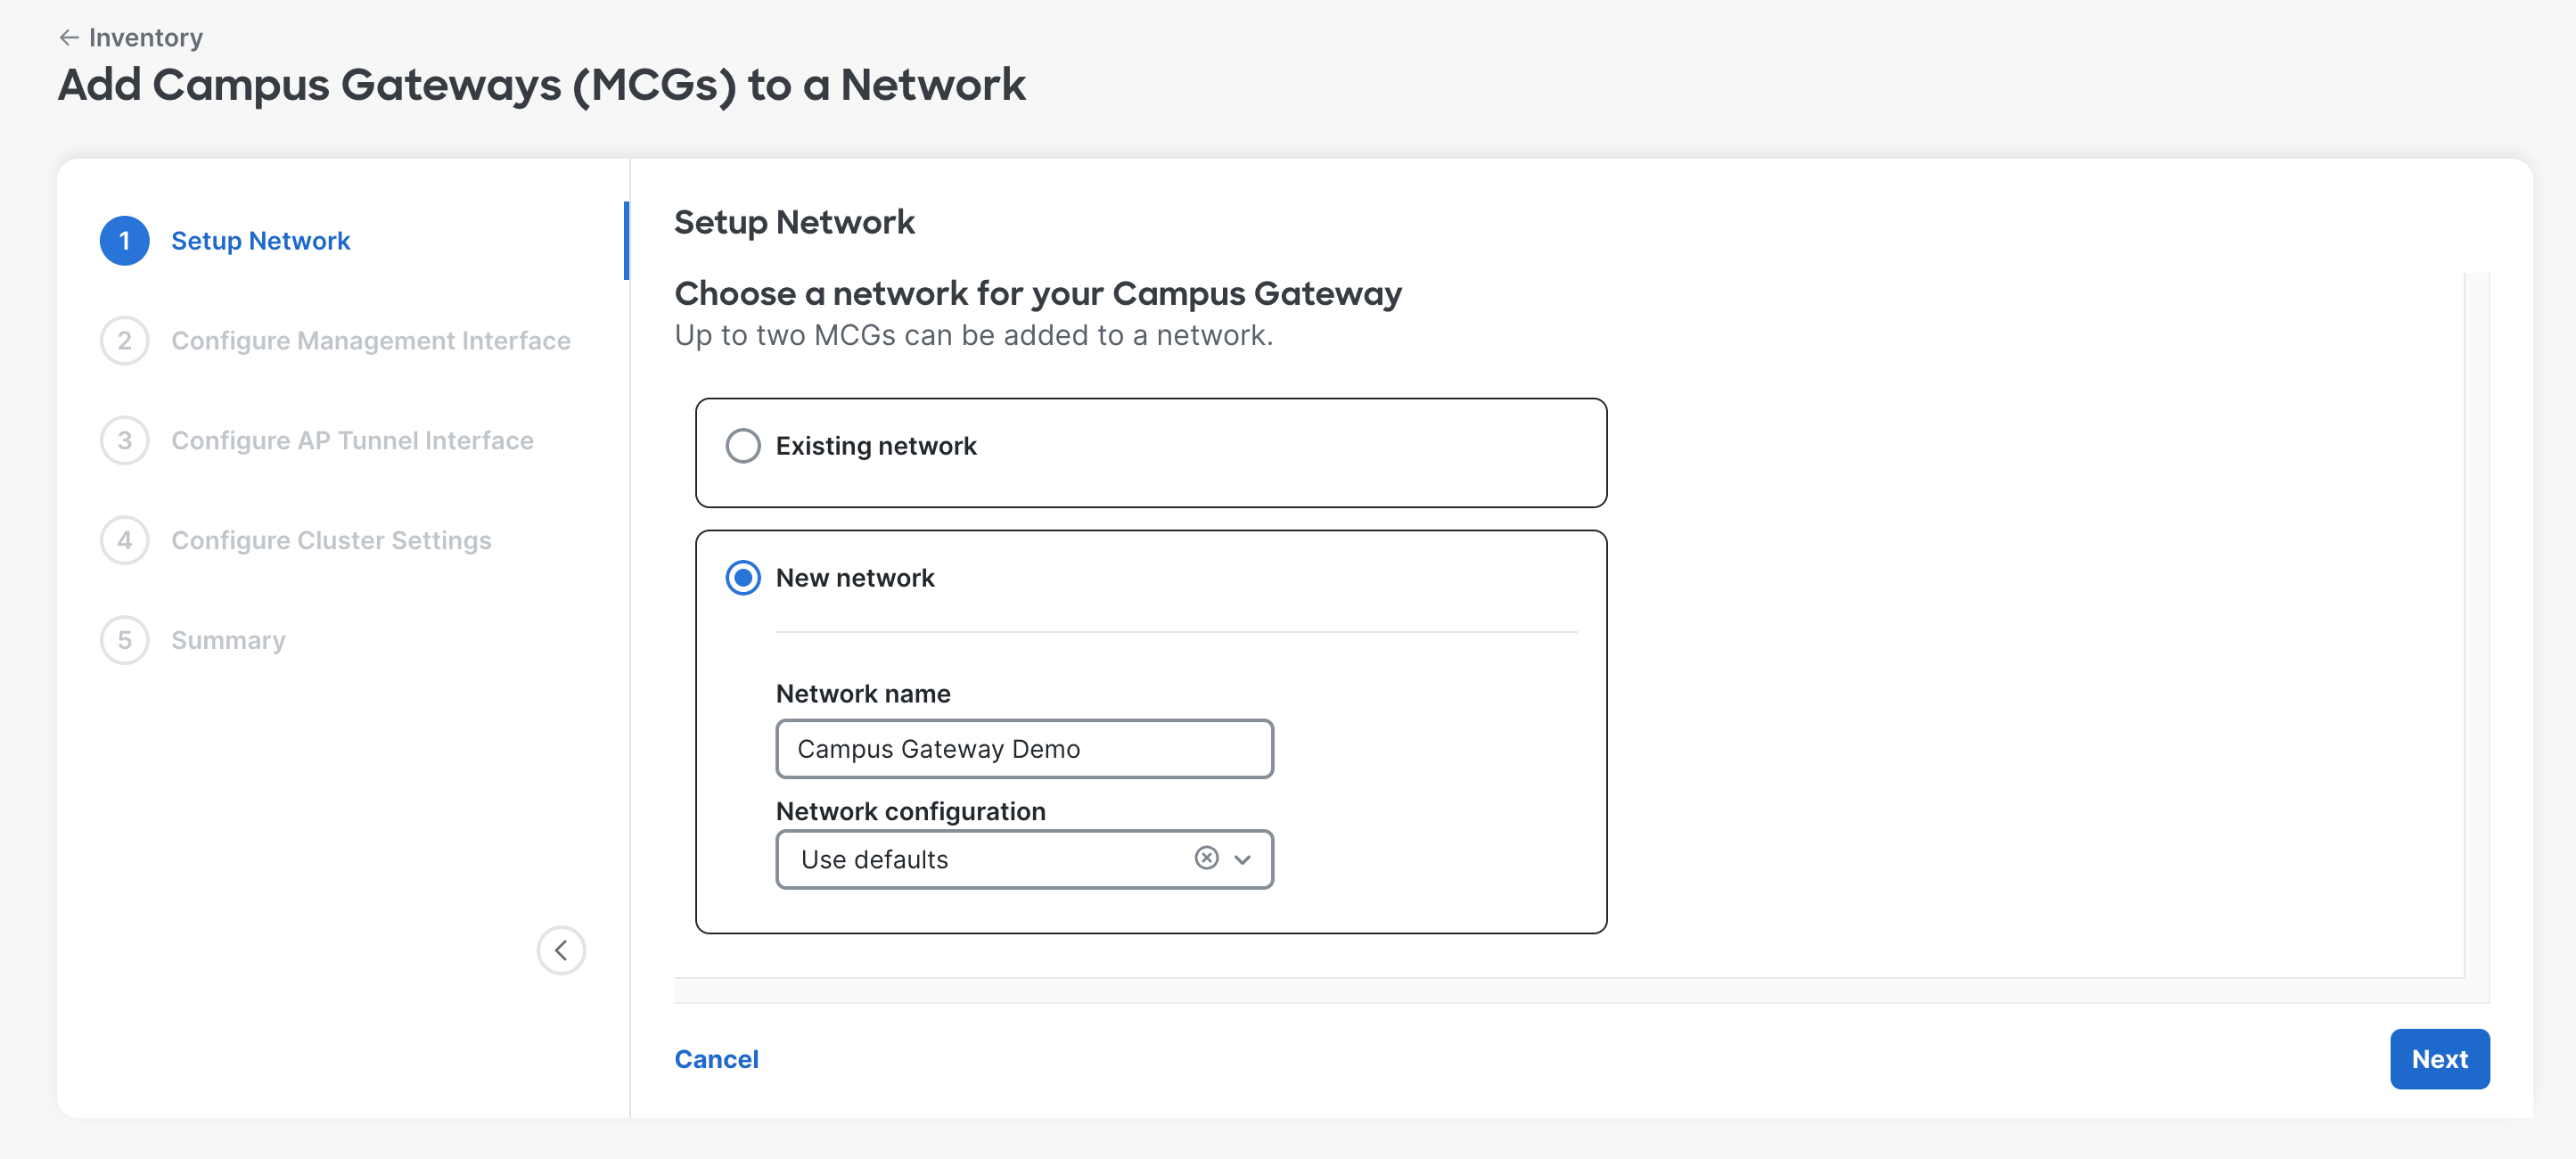Click the Existing network option card
Viewport: 2576px width, 1159px height.
point(1151,453)
